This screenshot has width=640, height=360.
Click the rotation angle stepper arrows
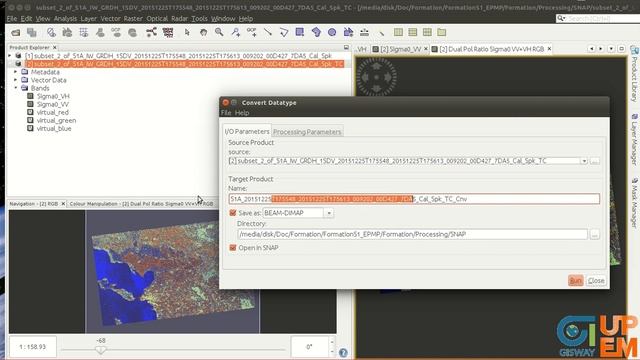click(x=331, y=347)
